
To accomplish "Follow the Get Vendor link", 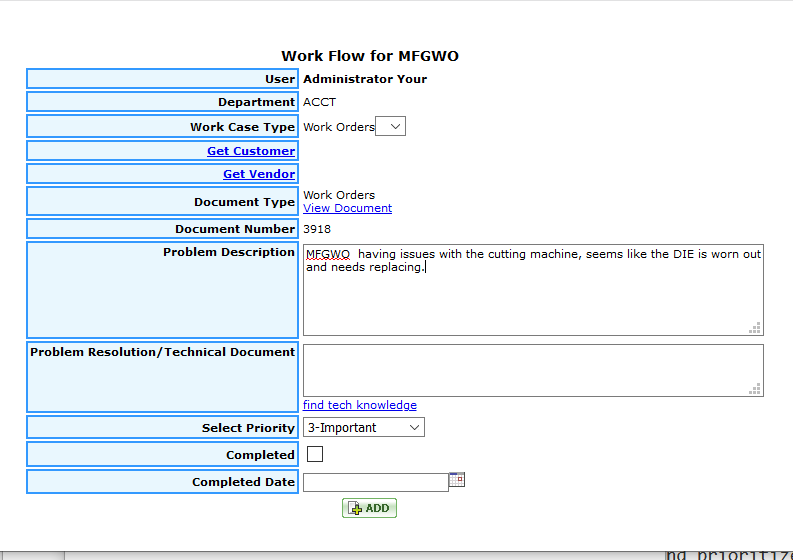I will [259, 174].
